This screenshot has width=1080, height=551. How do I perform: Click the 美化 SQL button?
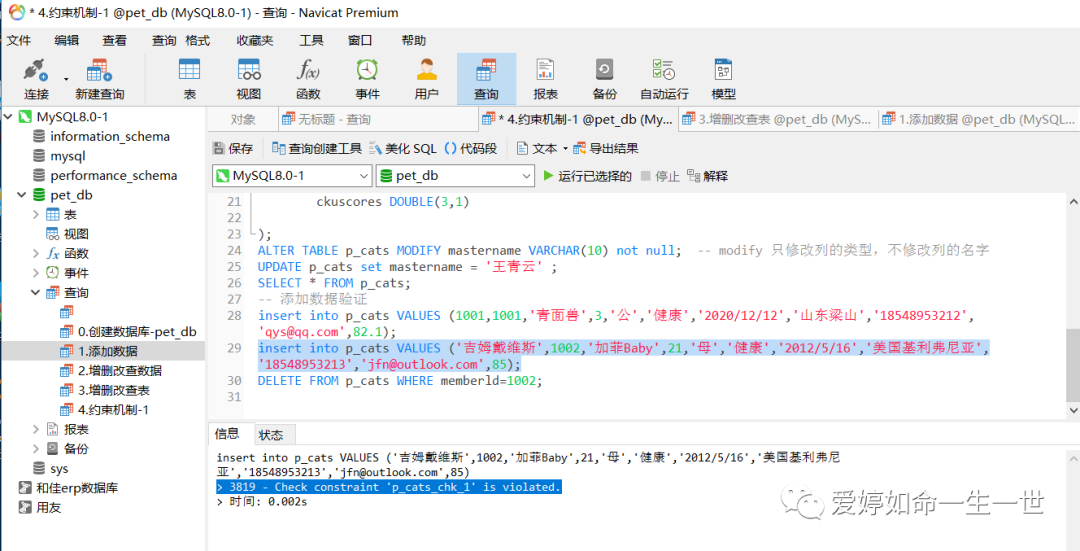pos(404,148)
